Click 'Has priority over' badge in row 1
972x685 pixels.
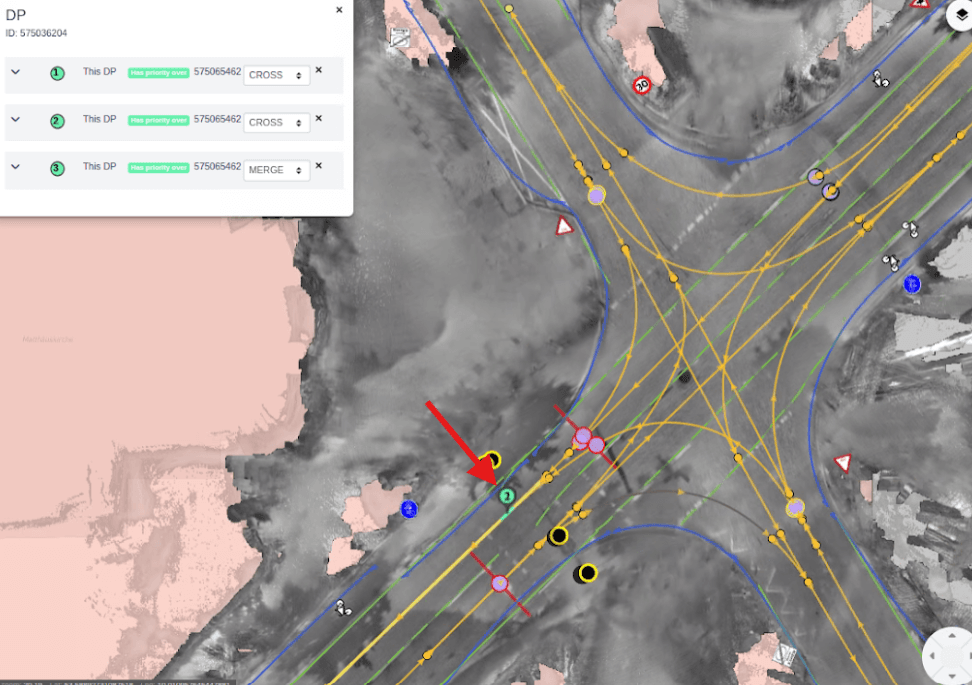pyautogui.click(x=158, y=73)
